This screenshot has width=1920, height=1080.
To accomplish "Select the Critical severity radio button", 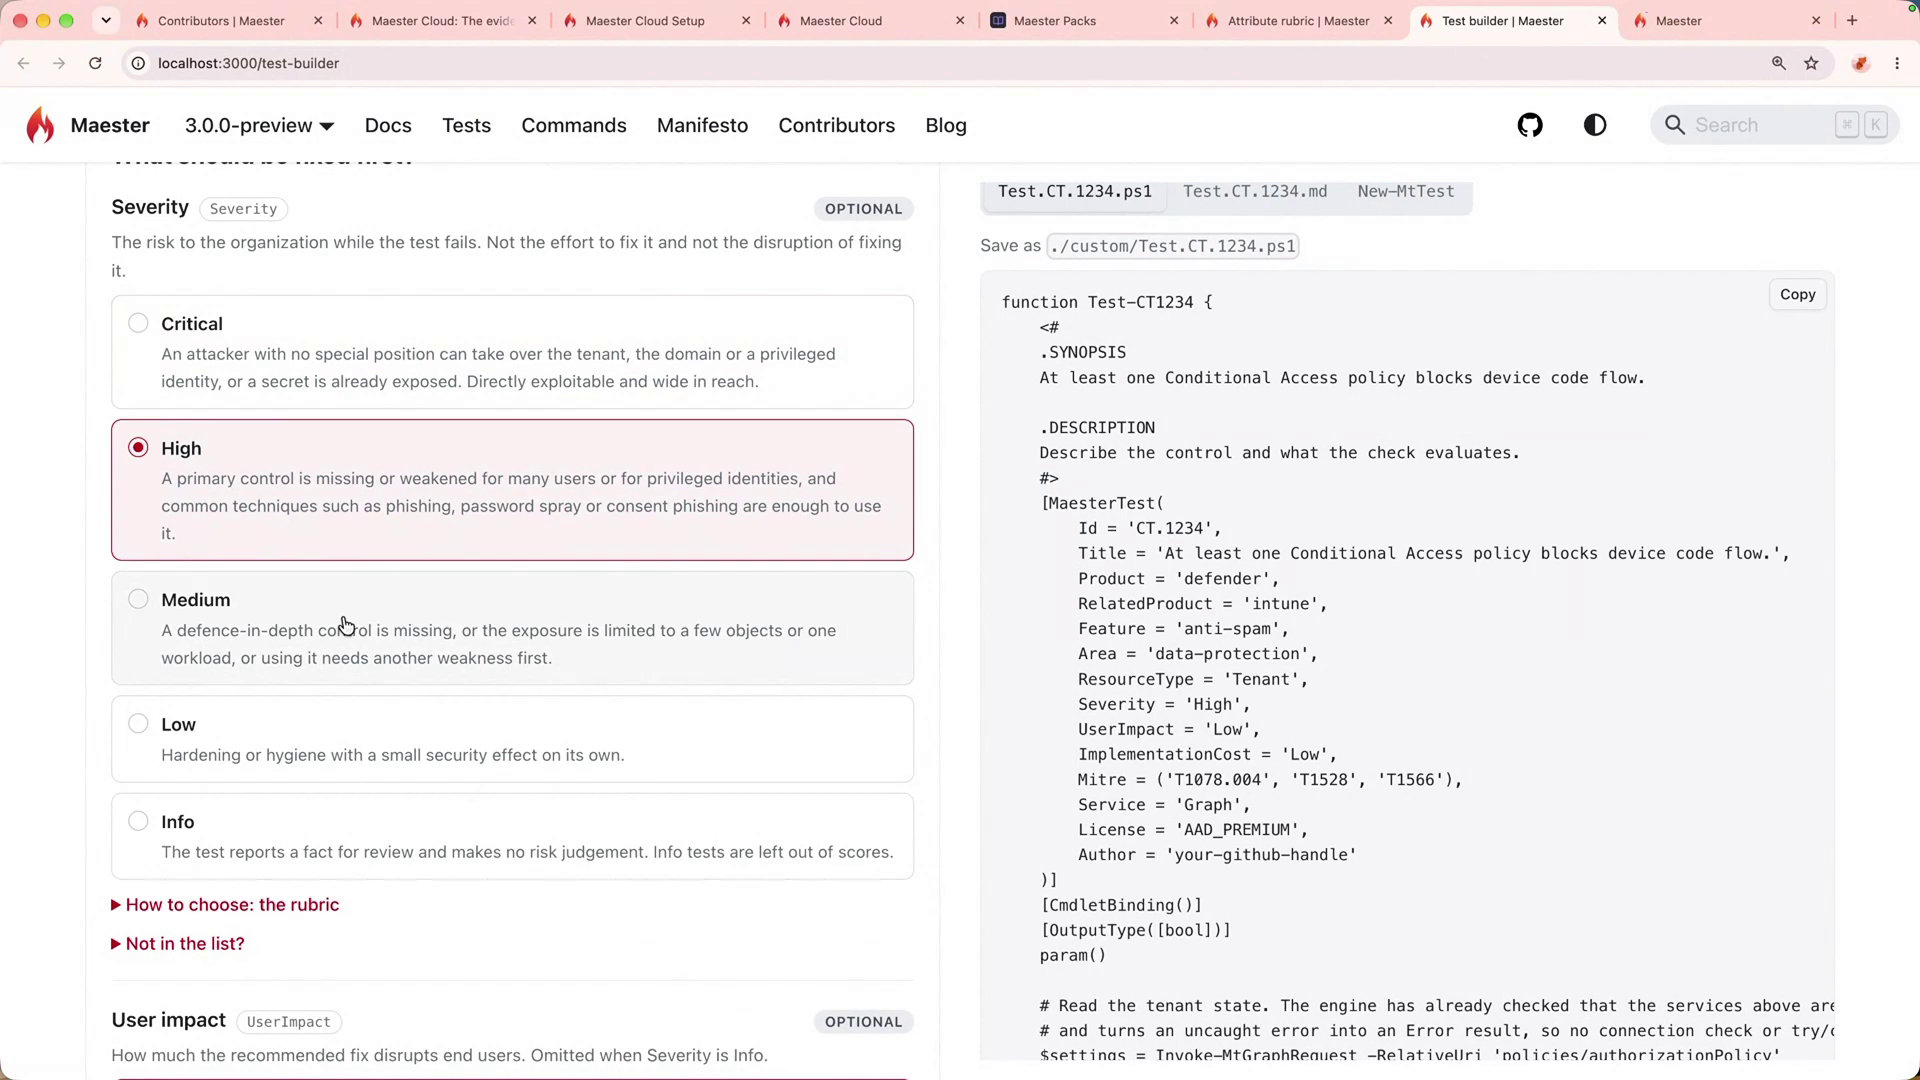I will click(138, 323).
